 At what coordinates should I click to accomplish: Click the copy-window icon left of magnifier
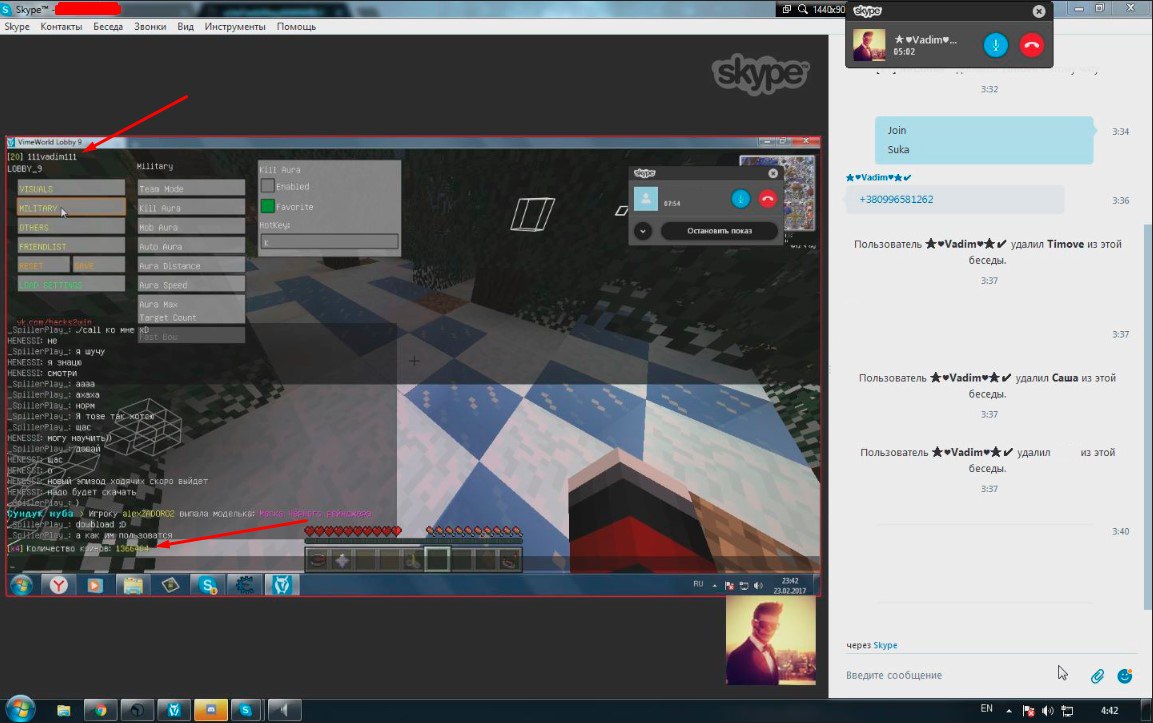pos(786,9)
